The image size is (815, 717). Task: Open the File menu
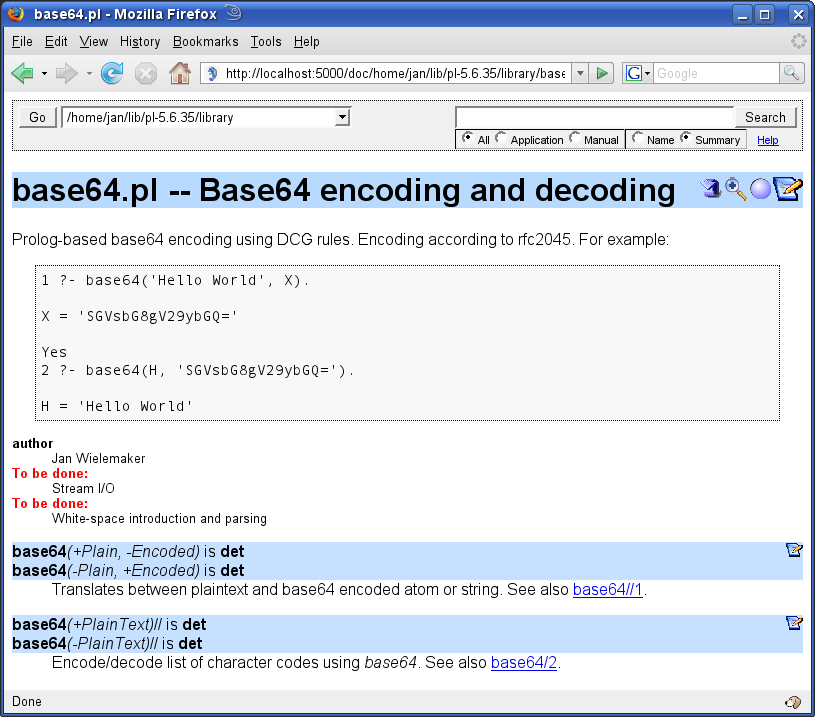click(22, 42)
